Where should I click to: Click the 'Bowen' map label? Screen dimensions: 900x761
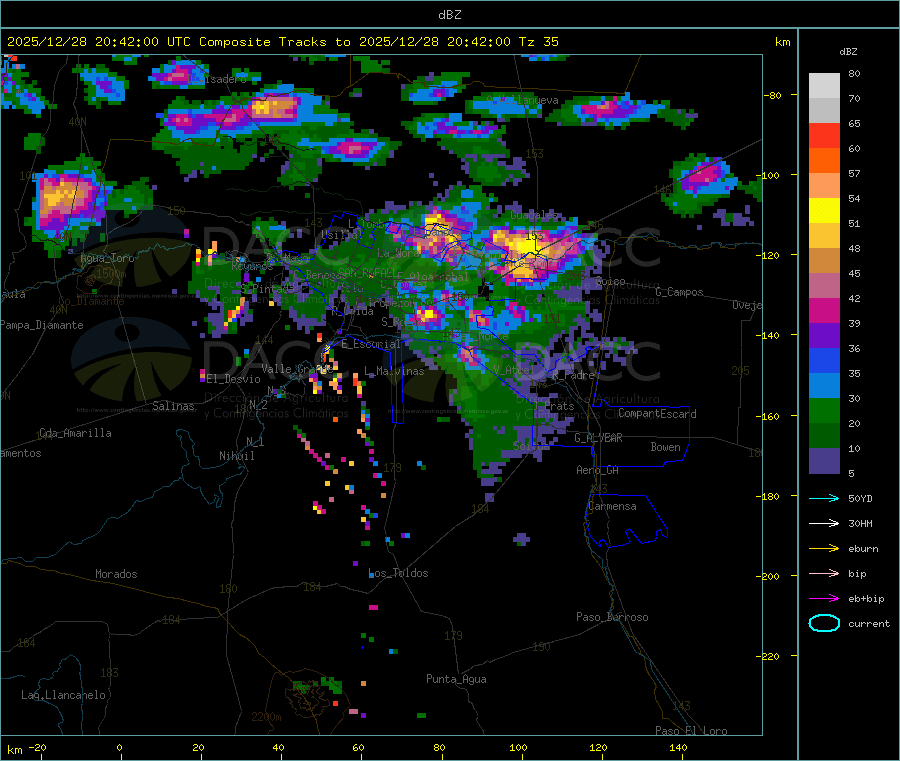(x=665, y=447)
